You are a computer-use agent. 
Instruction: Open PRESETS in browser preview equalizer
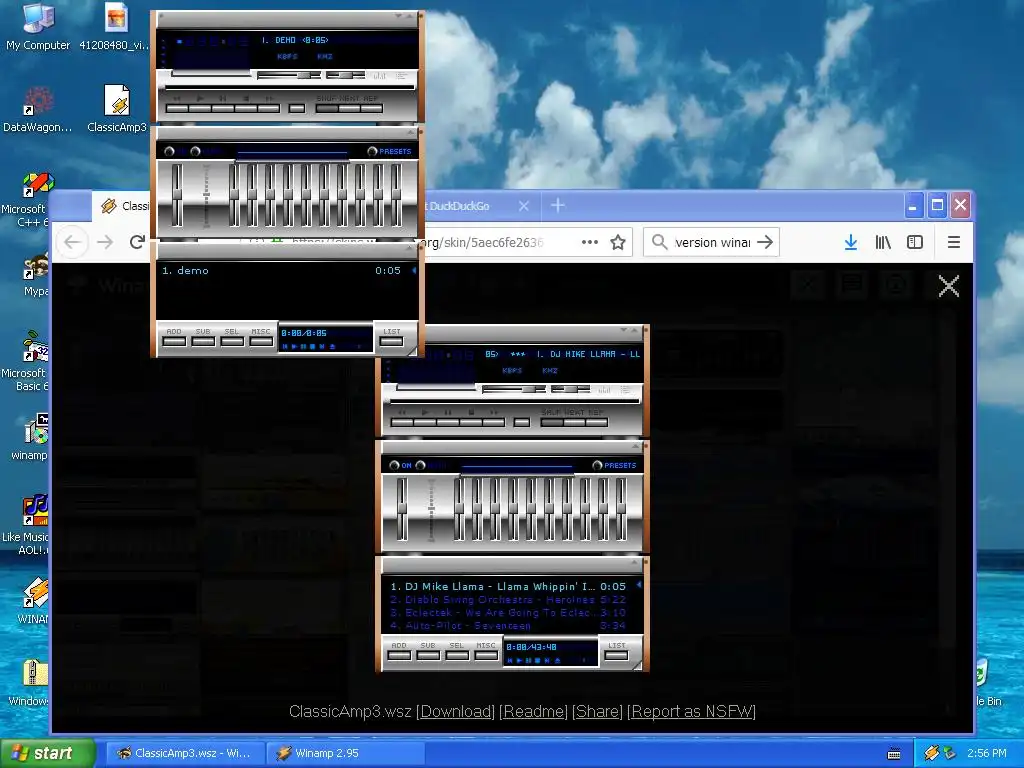[x=614, y=466]
